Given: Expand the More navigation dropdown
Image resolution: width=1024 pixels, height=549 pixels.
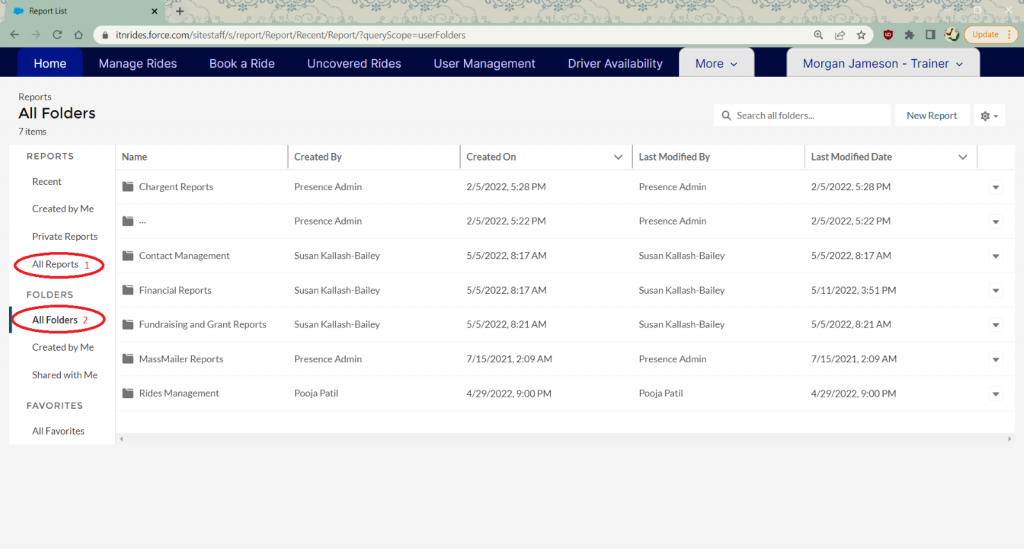Looking at the screenshot, I should [x=715, y=63].
